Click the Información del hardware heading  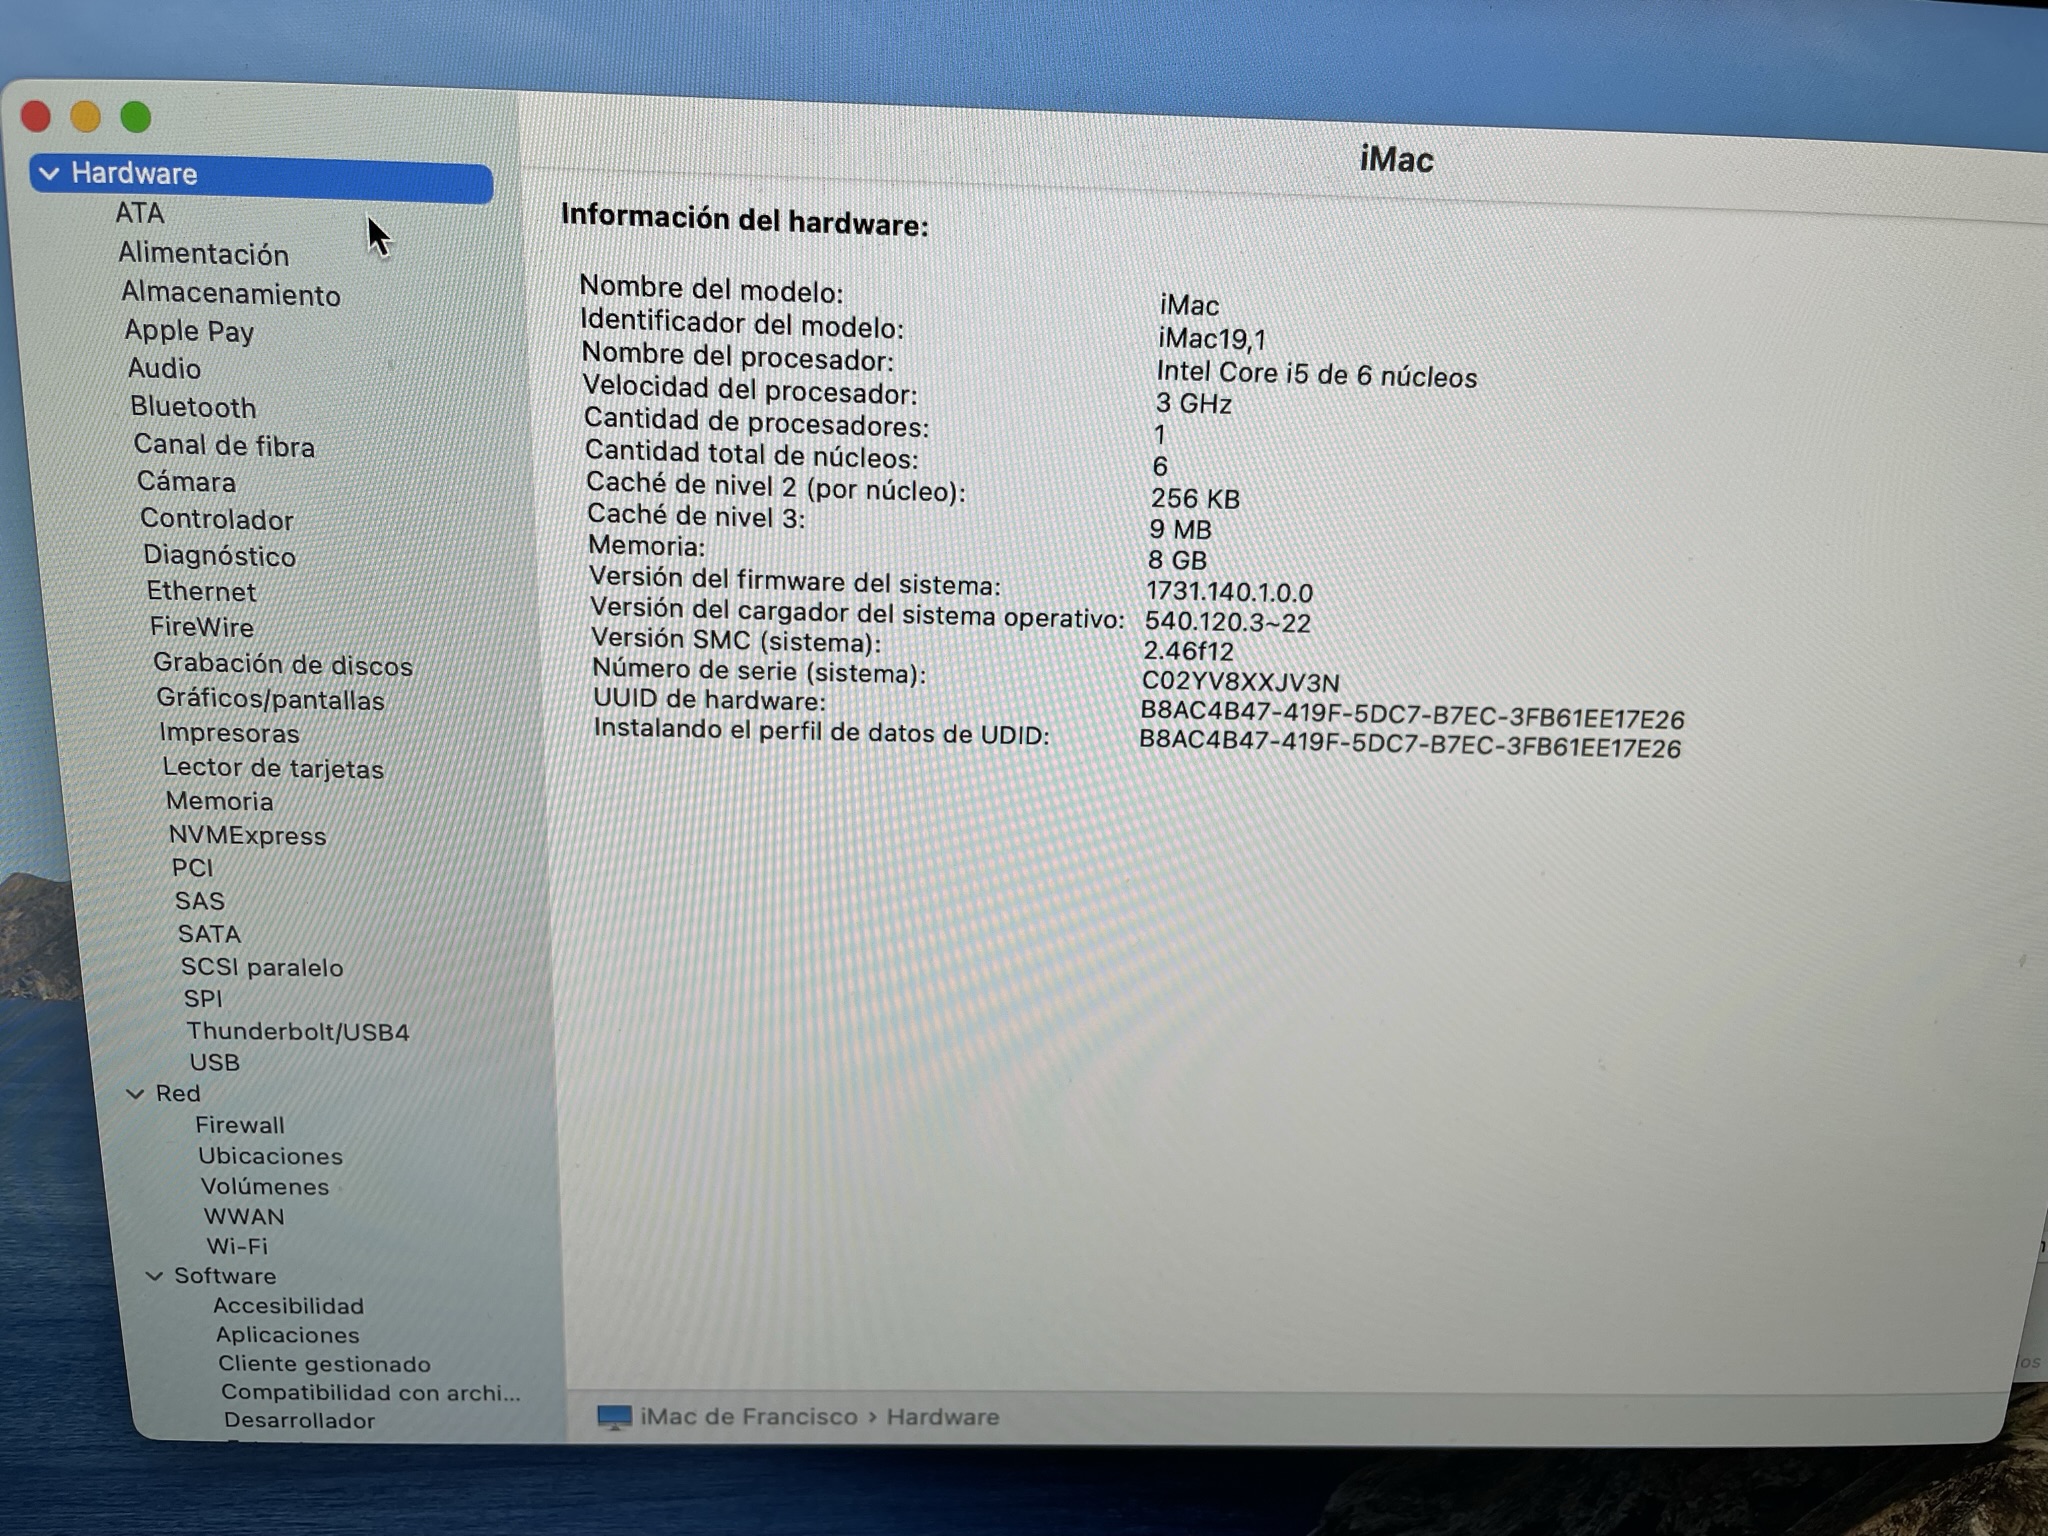(744, 219)
